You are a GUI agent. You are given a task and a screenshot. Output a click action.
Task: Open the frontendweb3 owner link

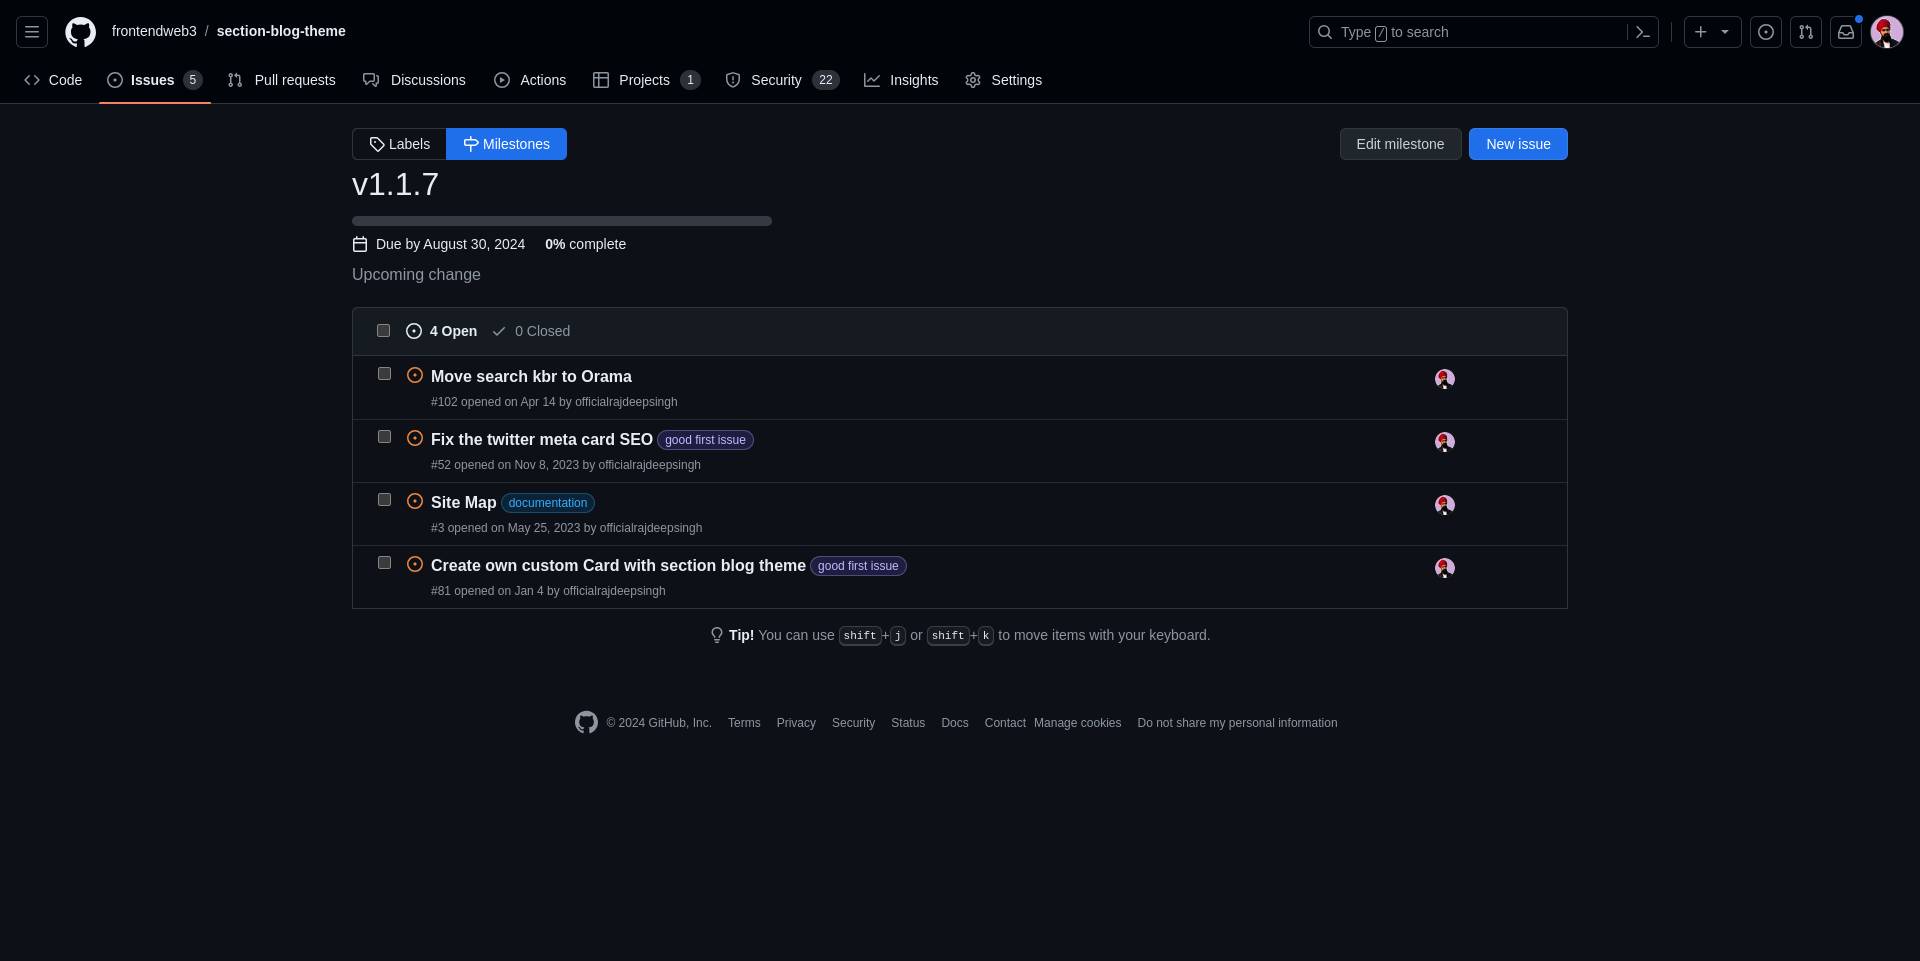pyautogui.click(x=154, y=31)
